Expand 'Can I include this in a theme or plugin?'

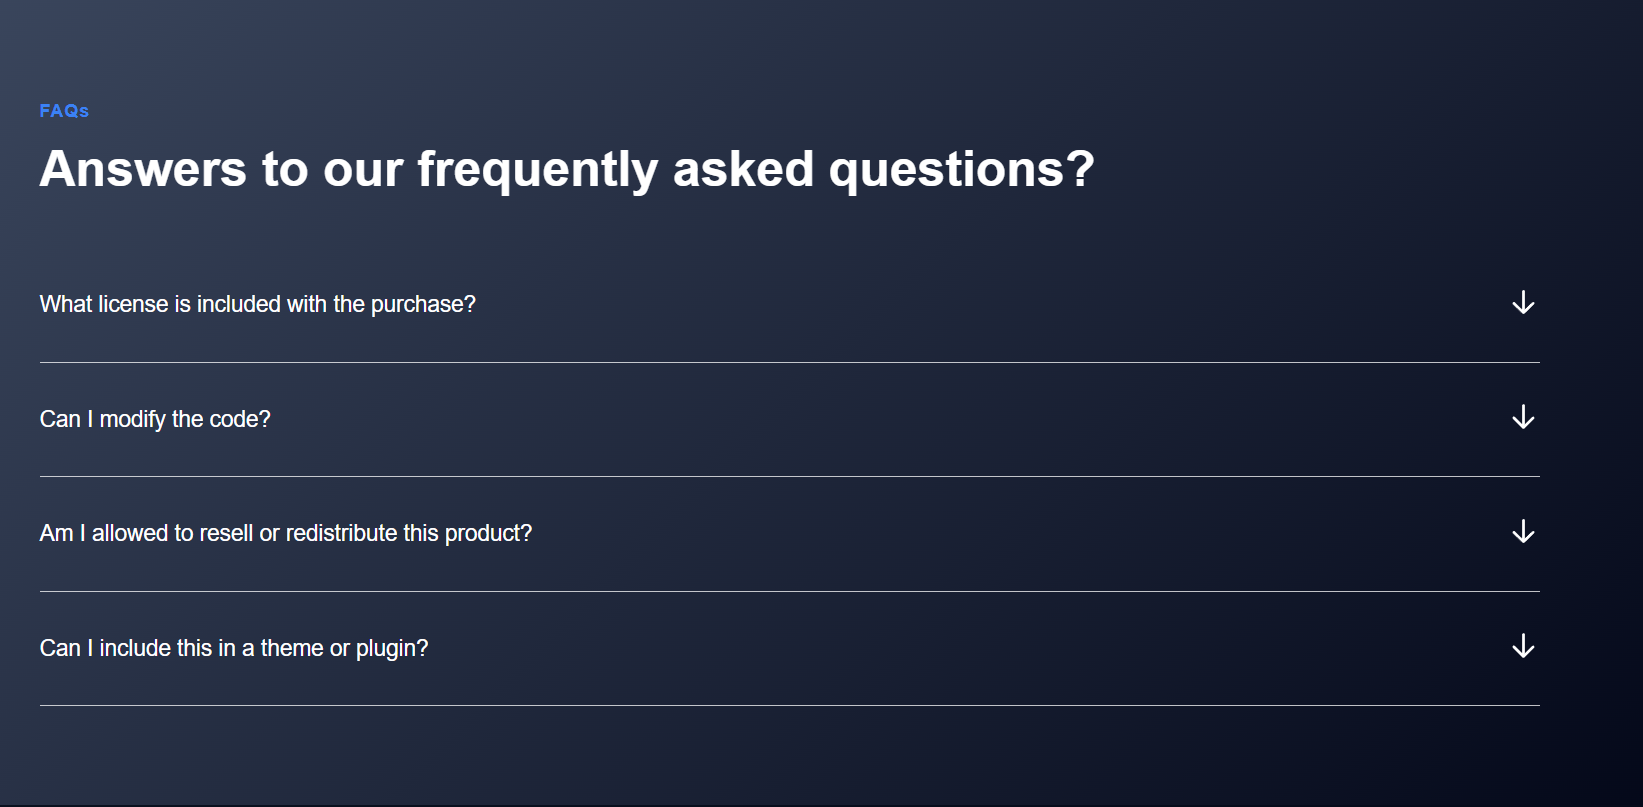coord(233,647)
